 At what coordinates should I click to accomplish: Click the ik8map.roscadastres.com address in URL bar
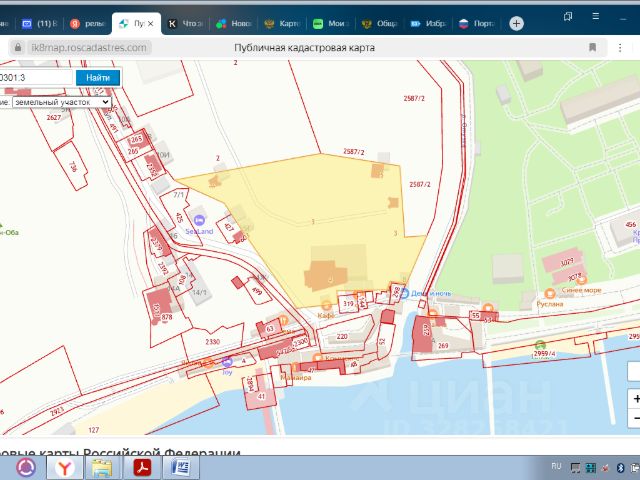[89, 47]
